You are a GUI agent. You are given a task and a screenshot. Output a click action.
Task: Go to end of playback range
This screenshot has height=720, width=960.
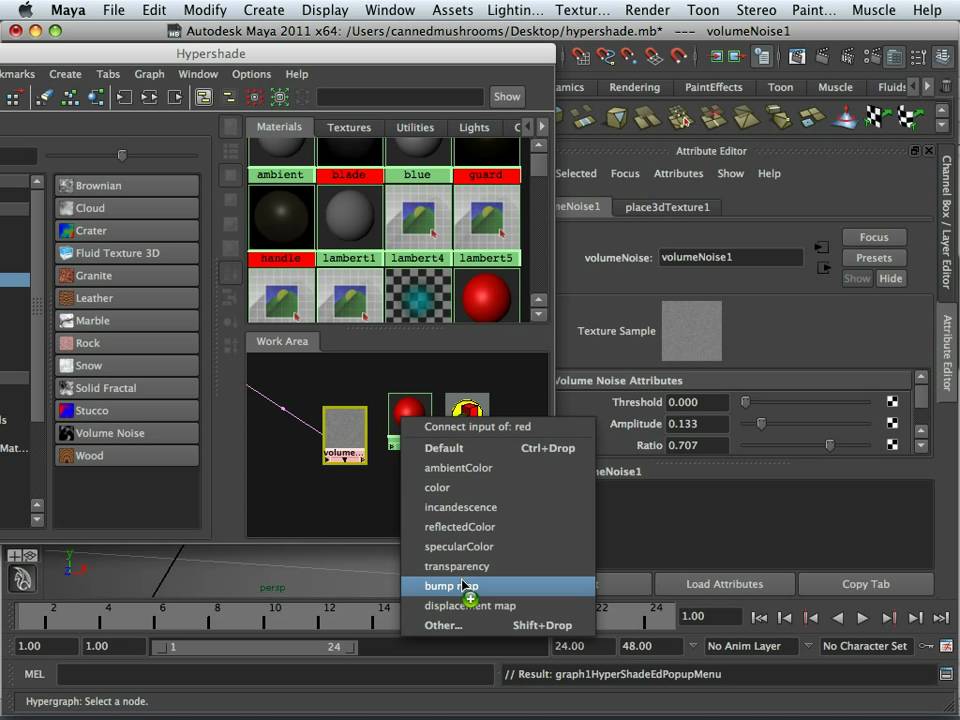[940, 618]
